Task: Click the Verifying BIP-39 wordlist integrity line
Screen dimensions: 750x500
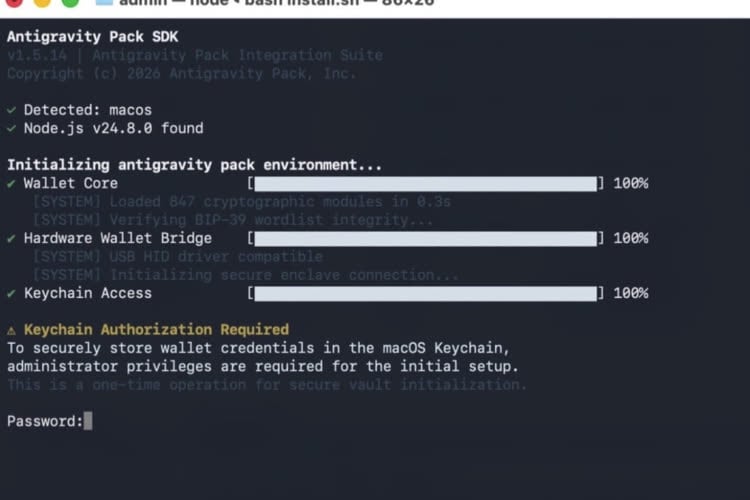Action: pyautogui.click(x=233, y=220)
